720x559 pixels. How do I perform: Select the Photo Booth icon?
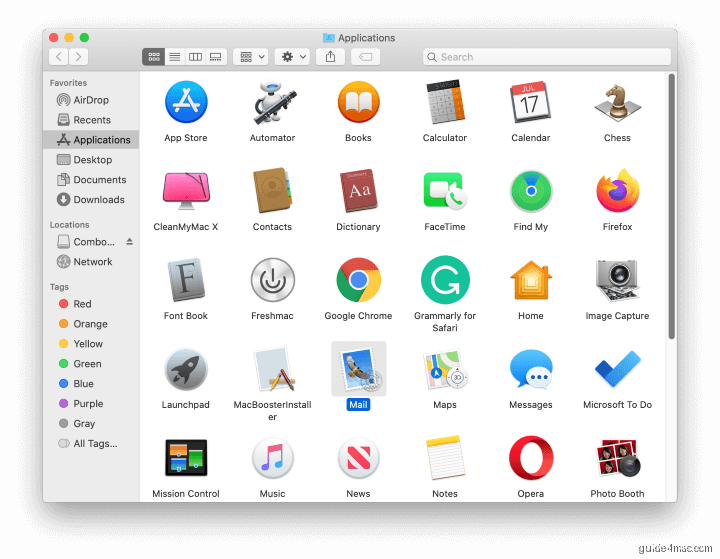click(x=617, y=457)
